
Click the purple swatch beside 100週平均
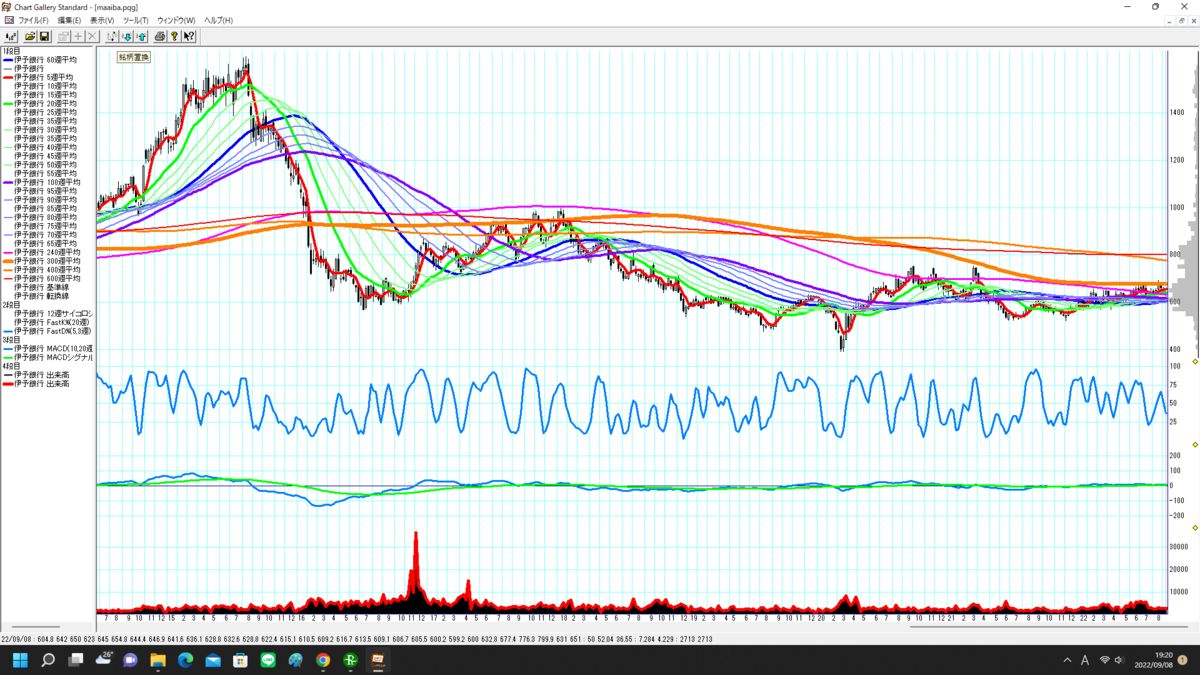pos(7,182)
